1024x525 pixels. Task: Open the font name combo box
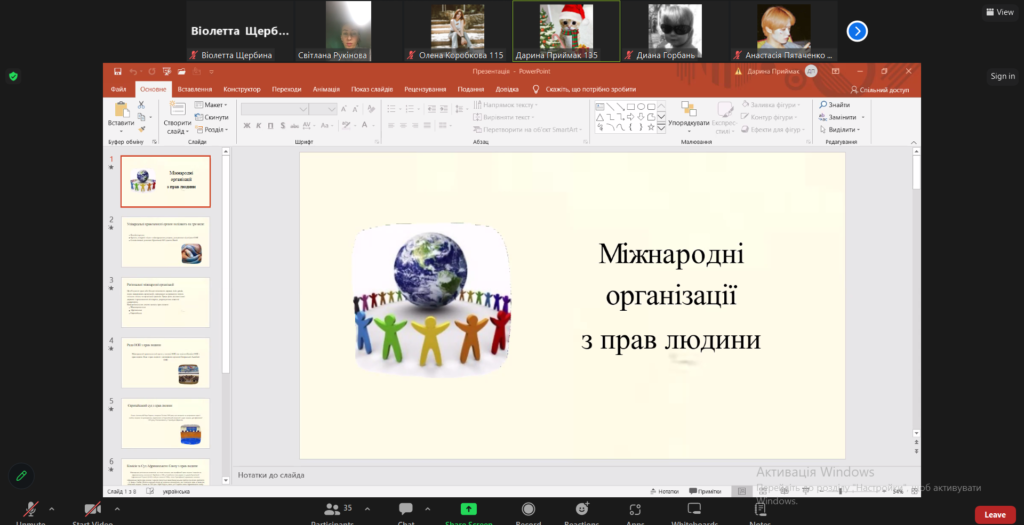[274, 109]
